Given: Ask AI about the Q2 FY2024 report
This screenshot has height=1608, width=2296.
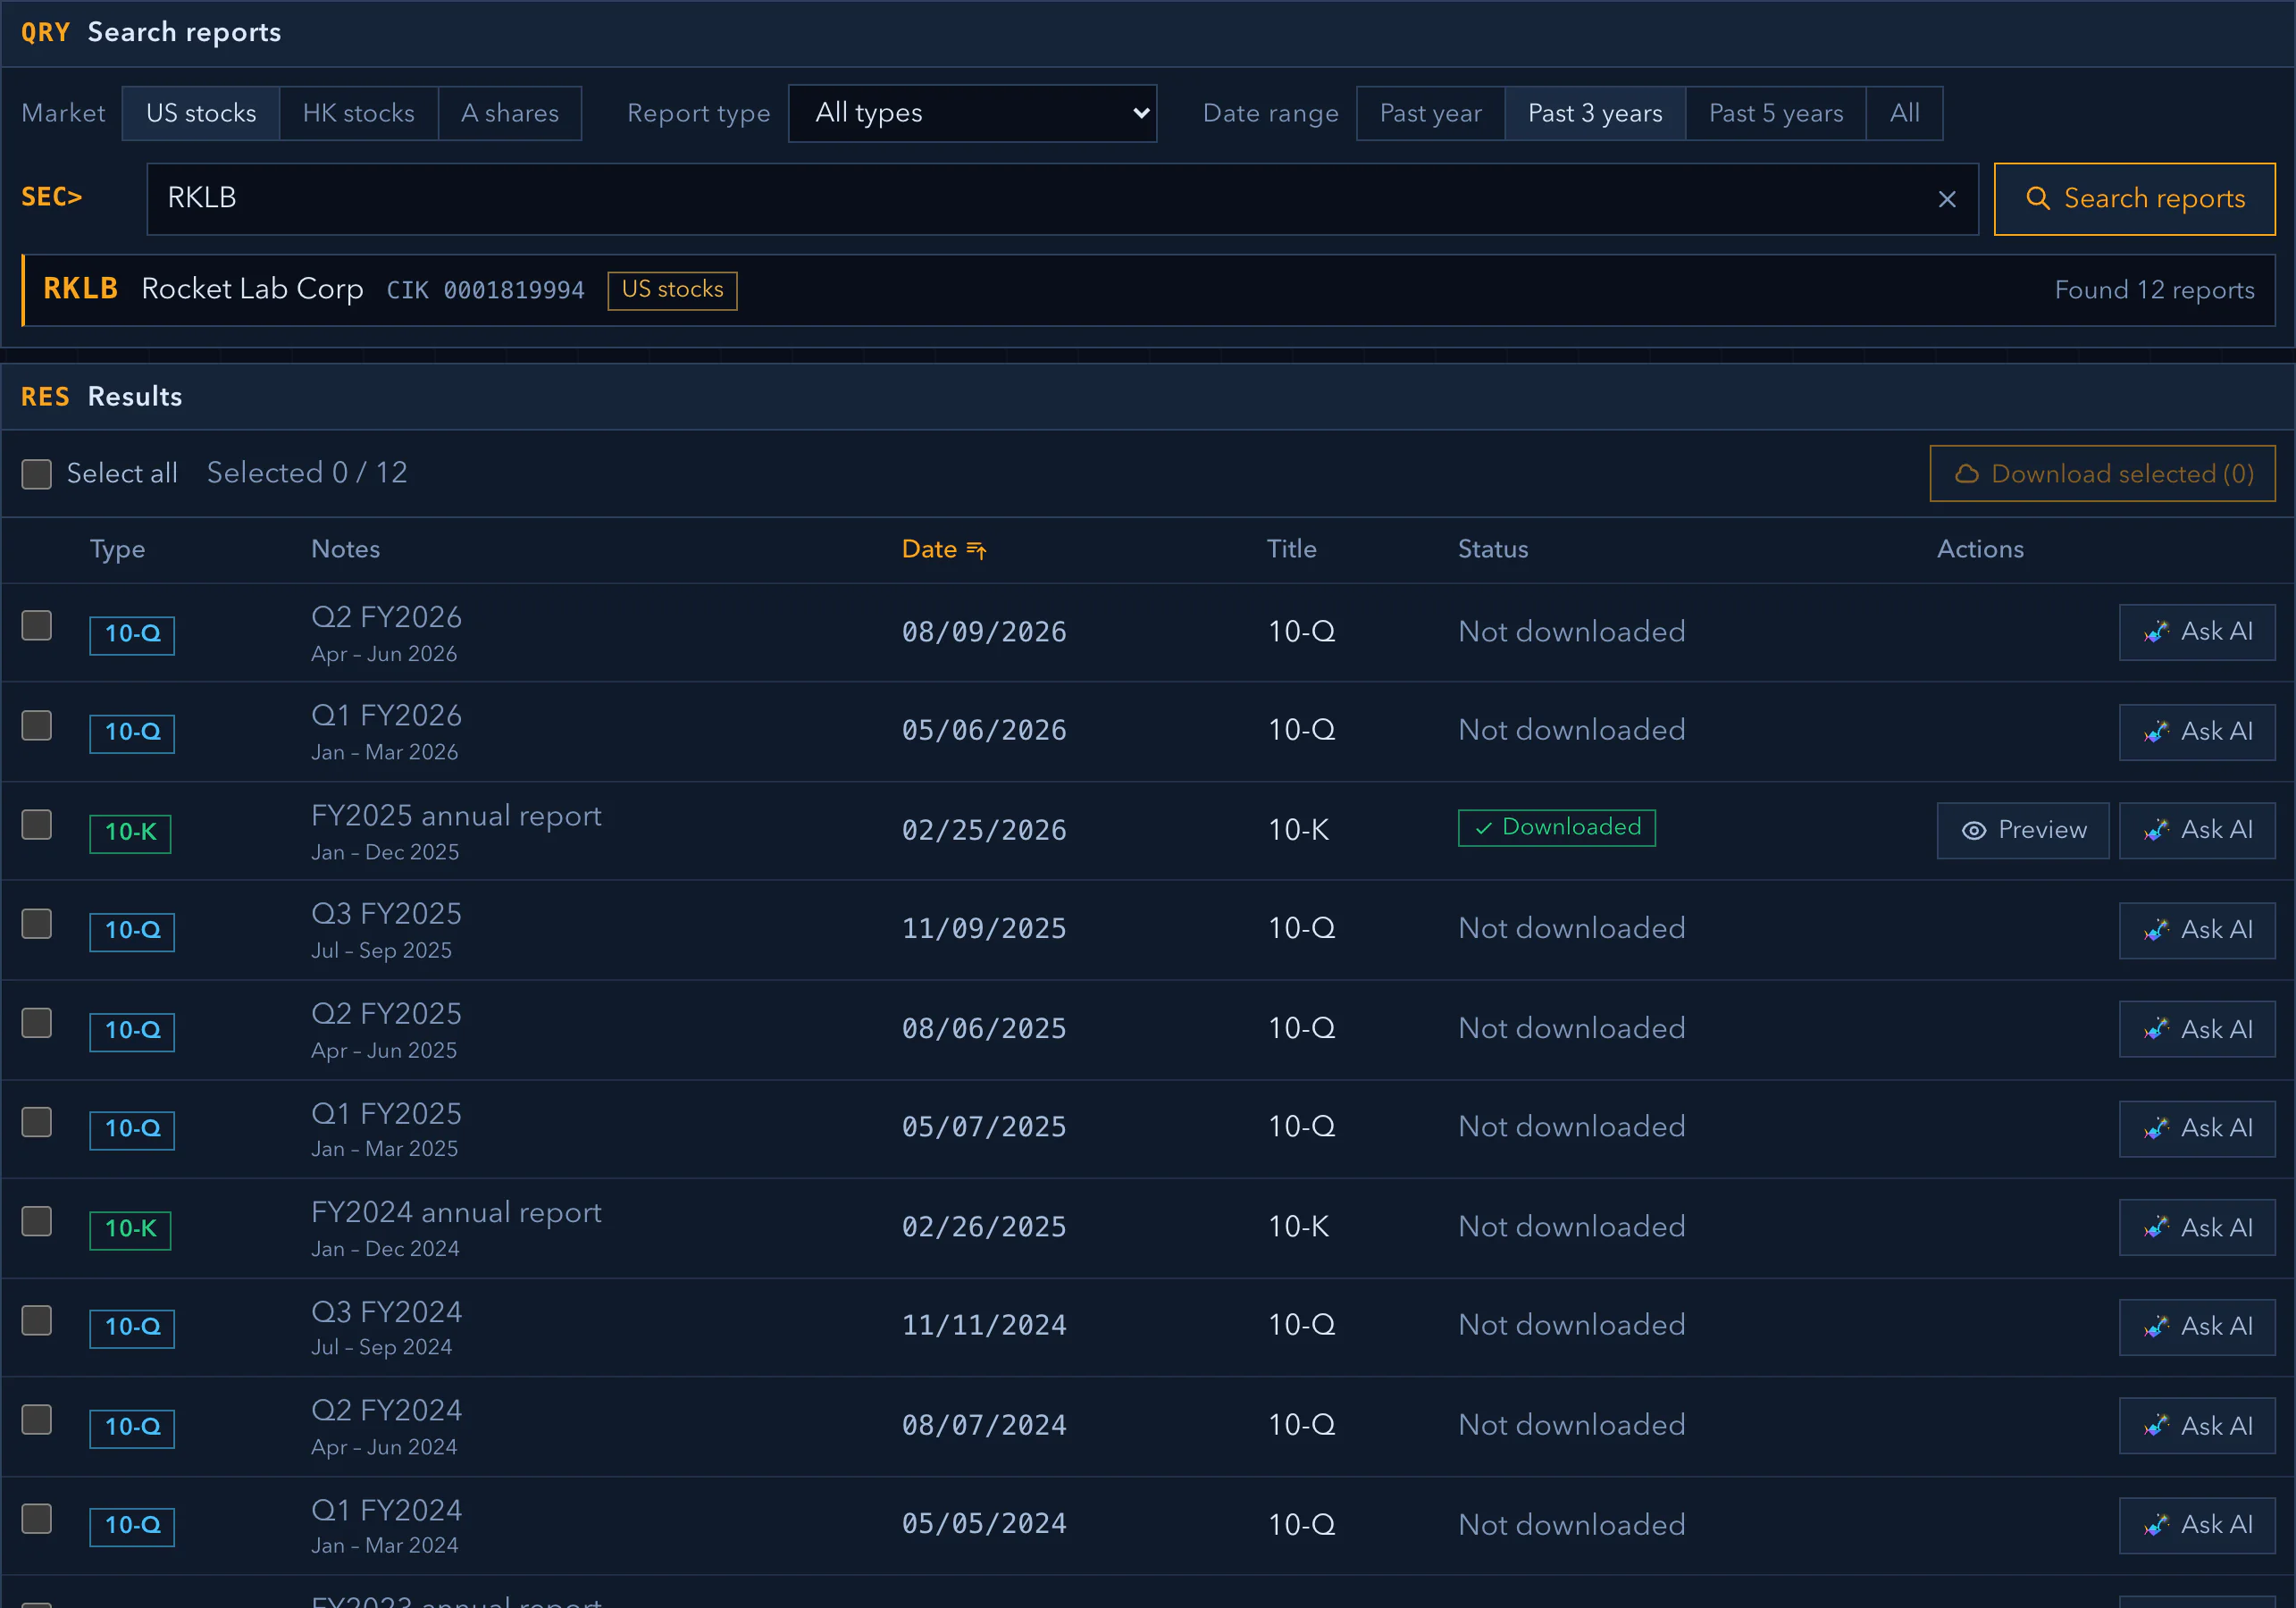Looking at the screenshot, I should click(x=2197, y=1425).
